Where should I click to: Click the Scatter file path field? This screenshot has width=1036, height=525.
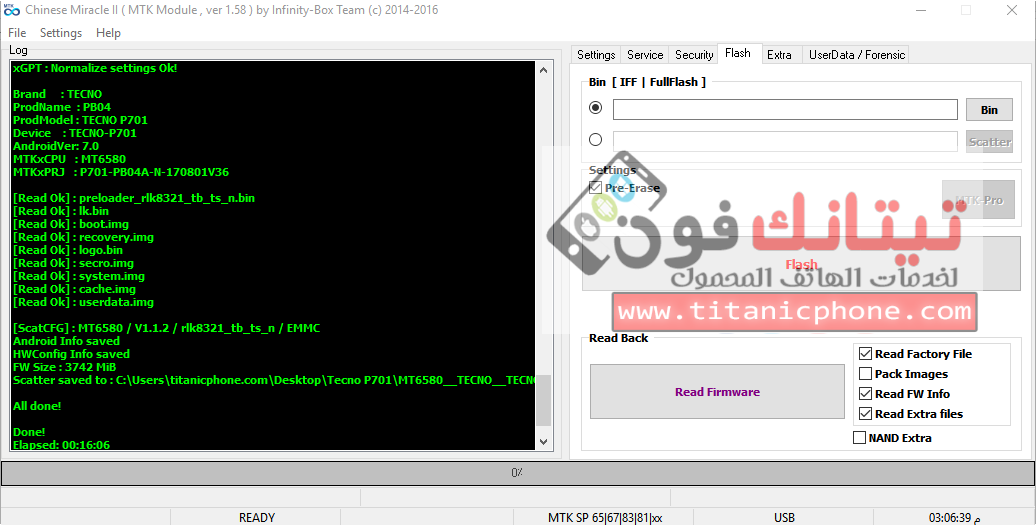(x=785, y=141)
